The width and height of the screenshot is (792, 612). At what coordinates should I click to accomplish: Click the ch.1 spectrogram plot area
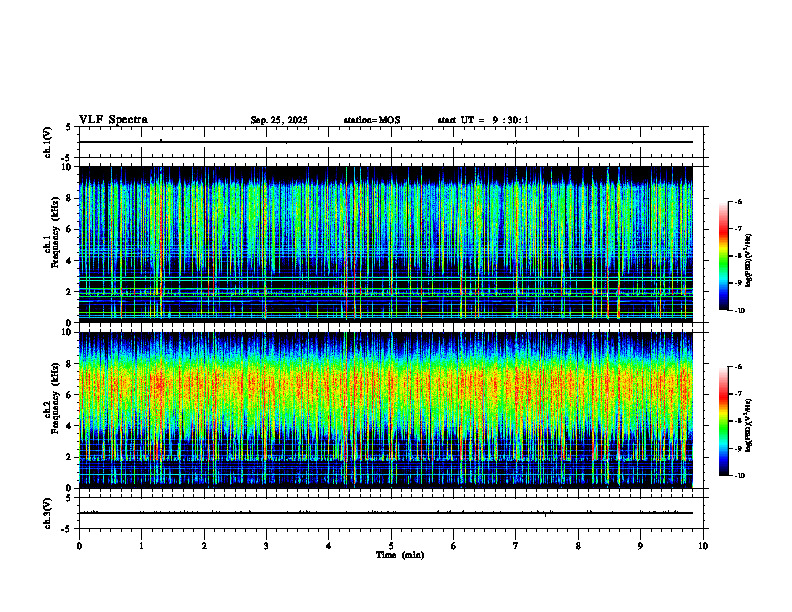point(386,244)
